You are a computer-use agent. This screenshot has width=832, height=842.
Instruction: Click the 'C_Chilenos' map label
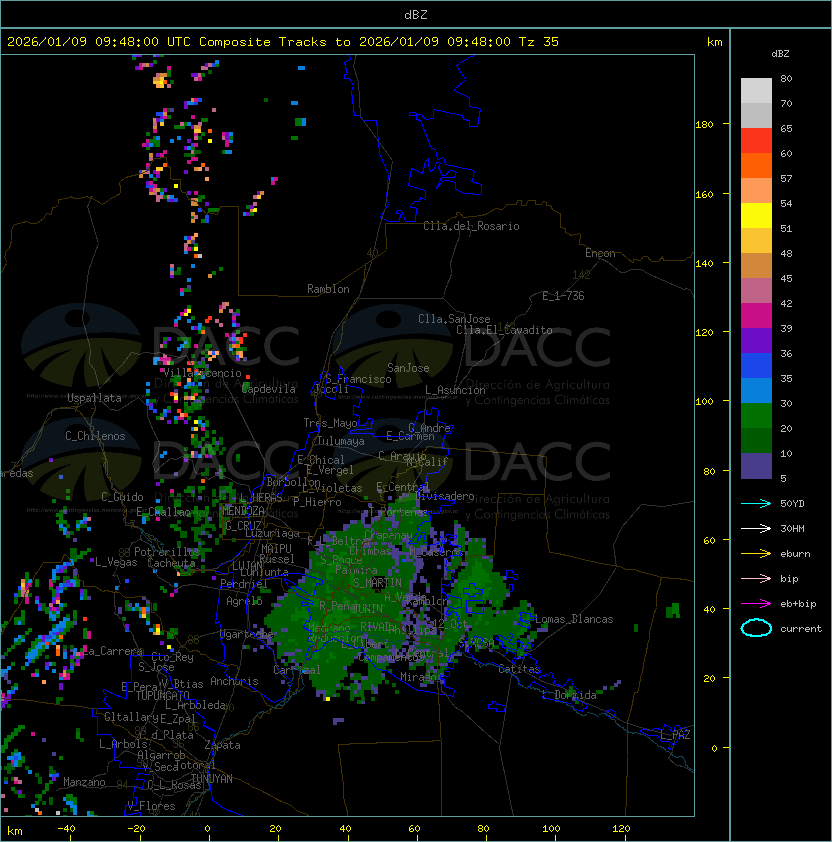pyautogui.click(x=95, y=436)
